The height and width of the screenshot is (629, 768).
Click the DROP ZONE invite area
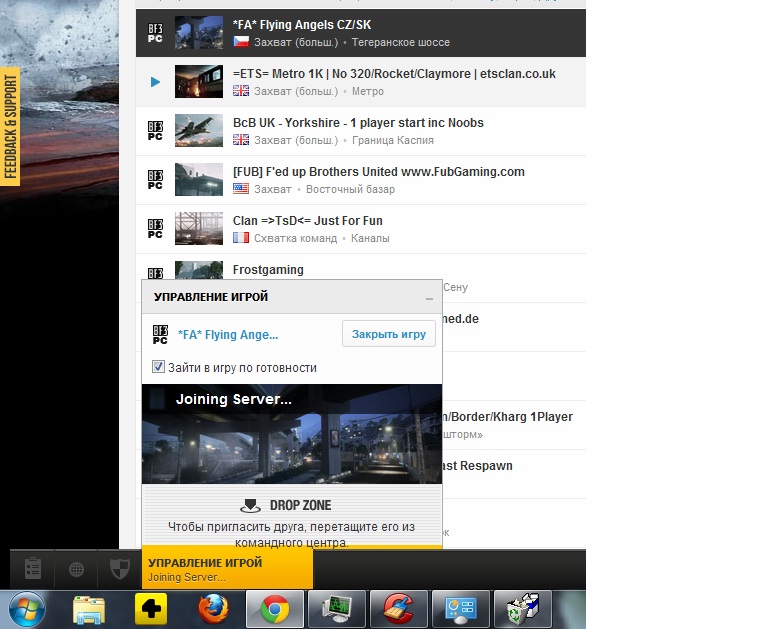pos(292,517)
